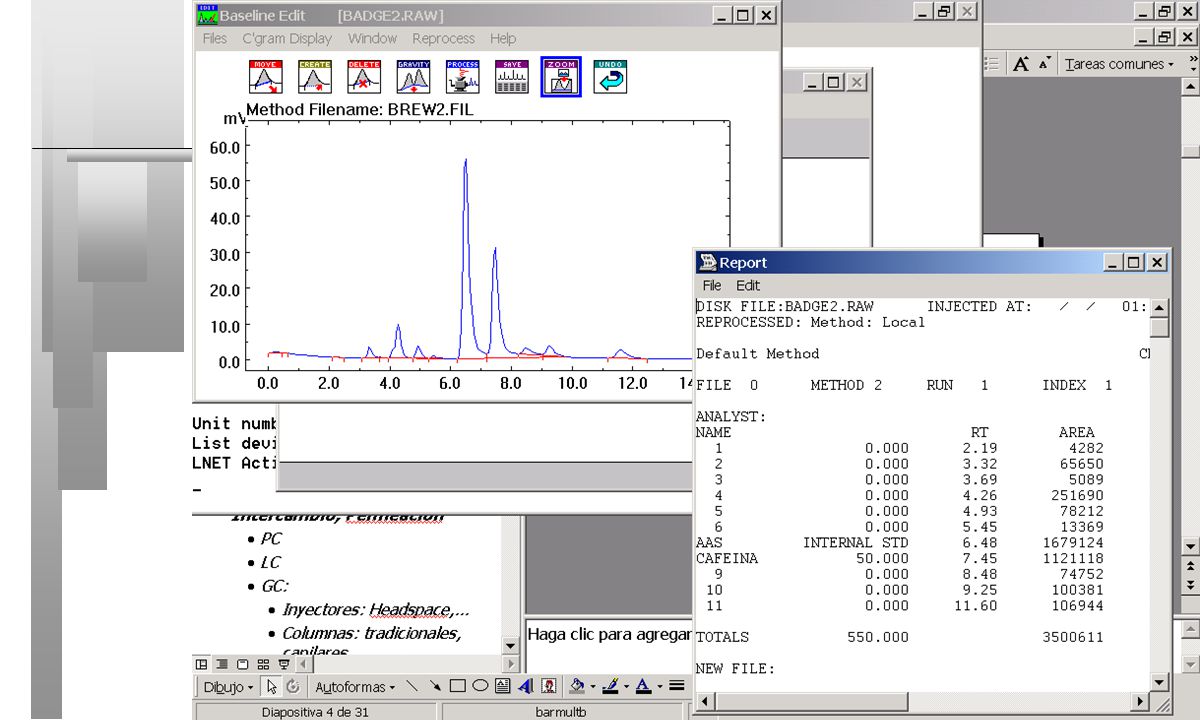
Task: Switch to Slide view in PowerPoint
Action: 243,664
